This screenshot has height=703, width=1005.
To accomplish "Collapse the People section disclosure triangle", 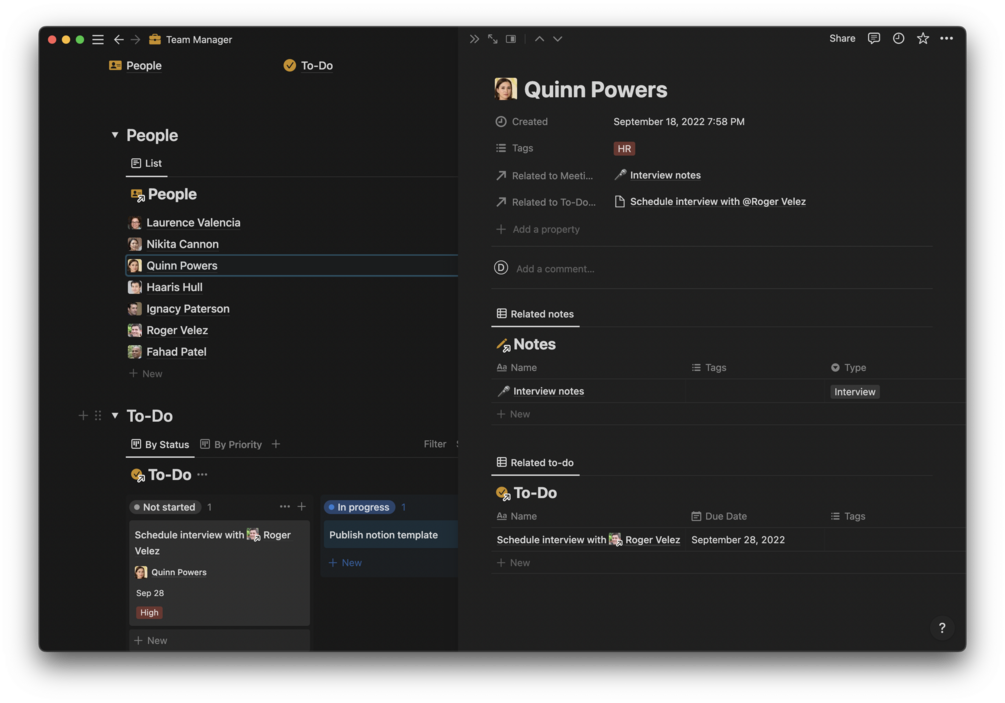I will 115,135.
